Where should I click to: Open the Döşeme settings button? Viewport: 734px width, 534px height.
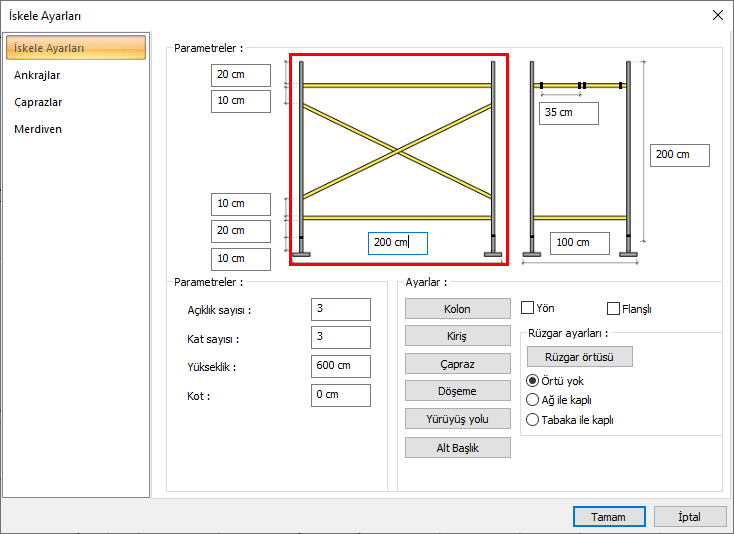coord(458,391)
